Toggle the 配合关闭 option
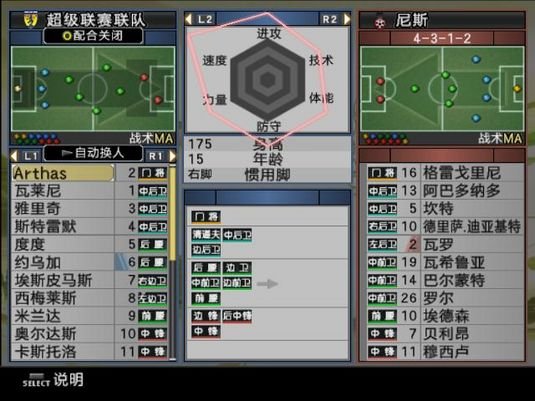Image resolution: width=535 pixels, height=401 pixels. coord(93,35)
